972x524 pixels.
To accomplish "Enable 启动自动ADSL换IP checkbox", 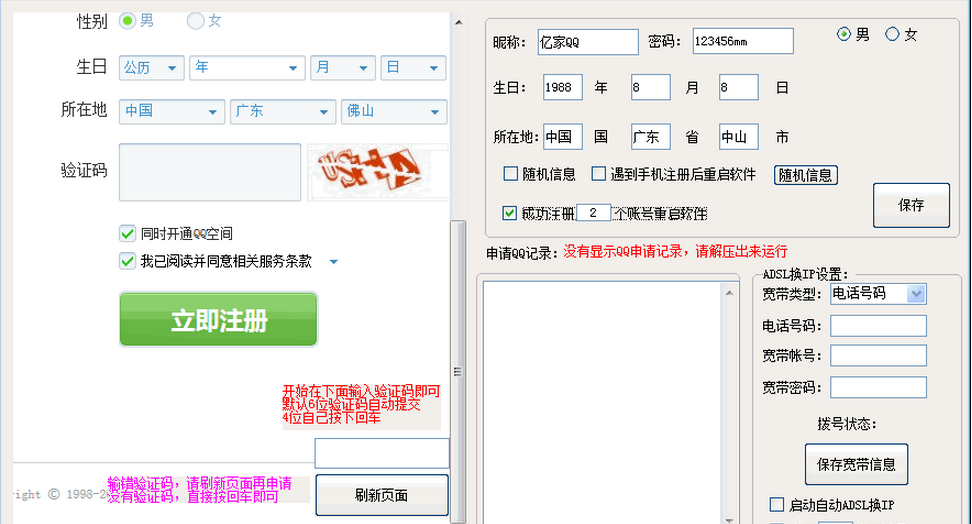I will (x=777, y=505).
